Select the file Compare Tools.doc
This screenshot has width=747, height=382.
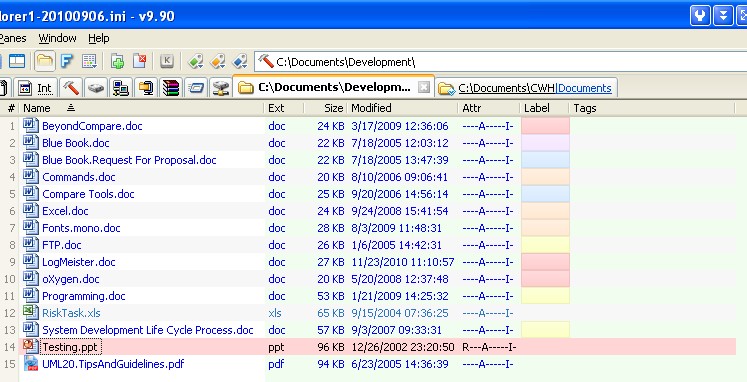point(88,194)
